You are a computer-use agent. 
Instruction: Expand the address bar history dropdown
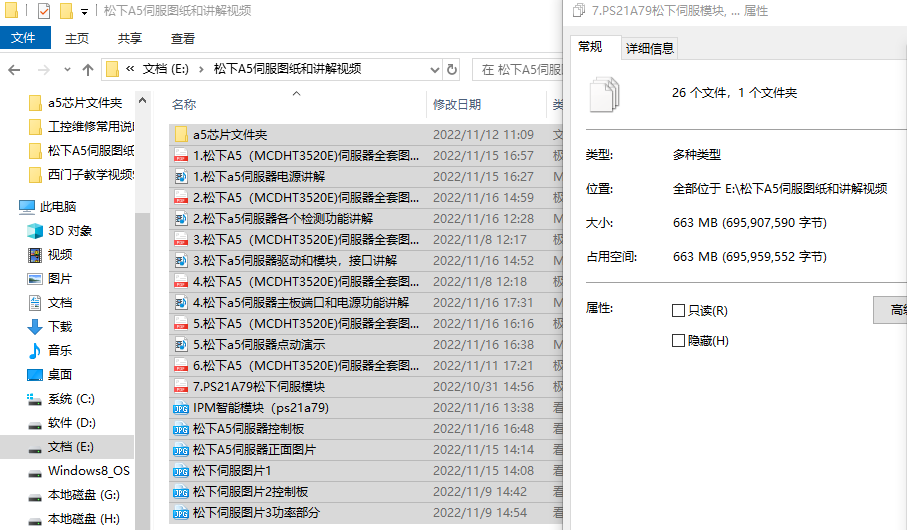[x=435, y=70]
